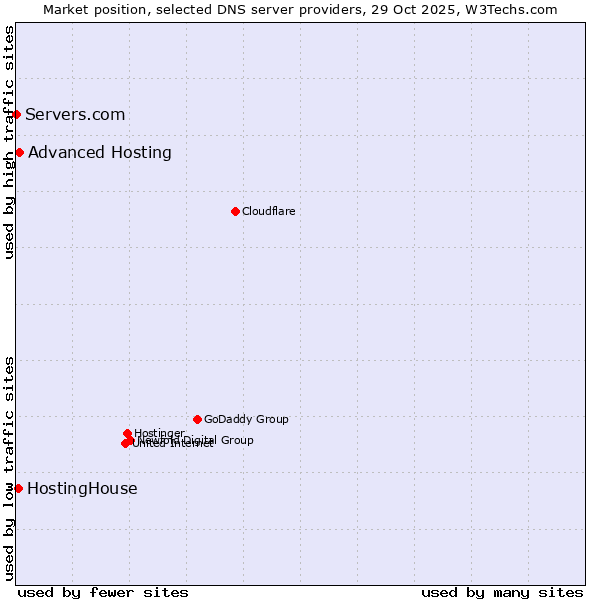Click 'used by low traffic sites' axis label
600x600 pixels.
(9, 468)
